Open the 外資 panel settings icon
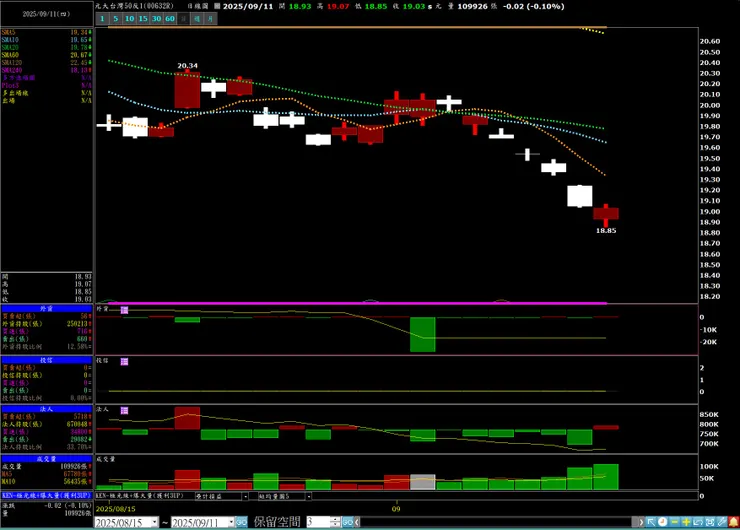The height and width of the screenshot is (530, 740). tap(124, 310)
